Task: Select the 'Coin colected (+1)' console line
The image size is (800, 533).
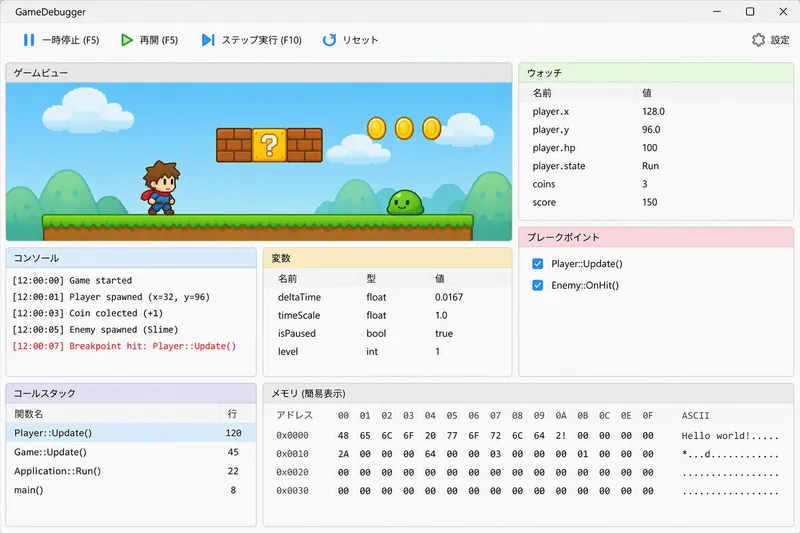Action: tap(88, 313)
